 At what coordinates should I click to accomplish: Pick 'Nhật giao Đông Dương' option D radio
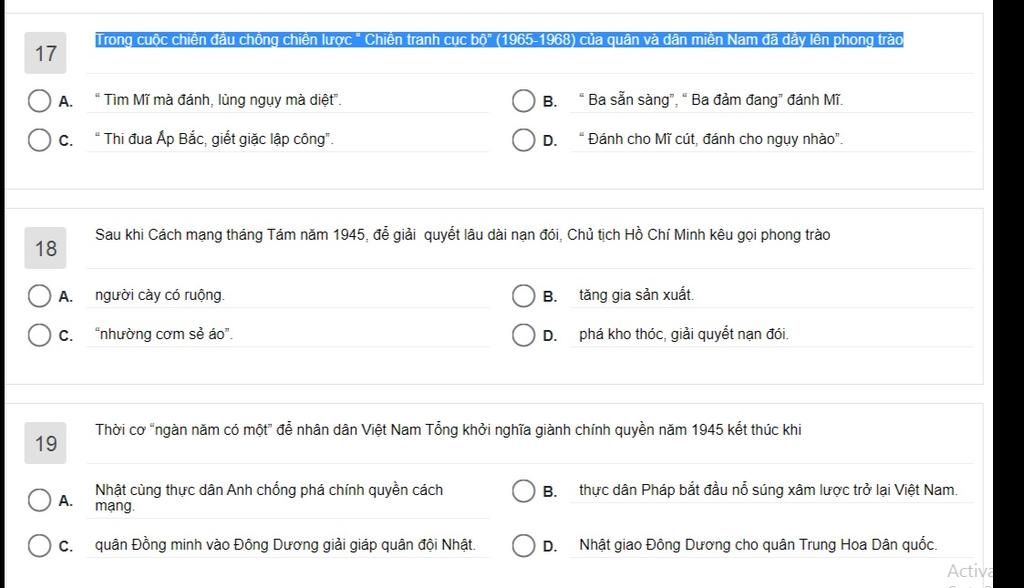[x=523, y=546]
